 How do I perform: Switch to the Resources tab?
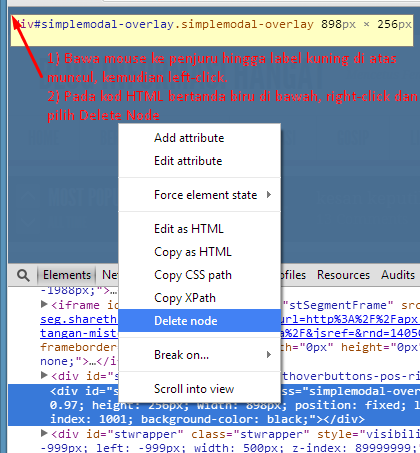[x=343, y=275]
